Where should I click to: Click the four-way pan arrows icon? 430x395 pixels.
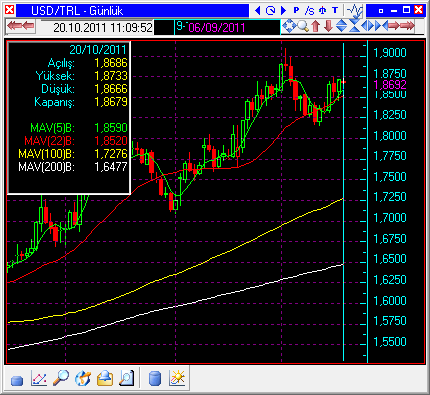pos(289,26)
